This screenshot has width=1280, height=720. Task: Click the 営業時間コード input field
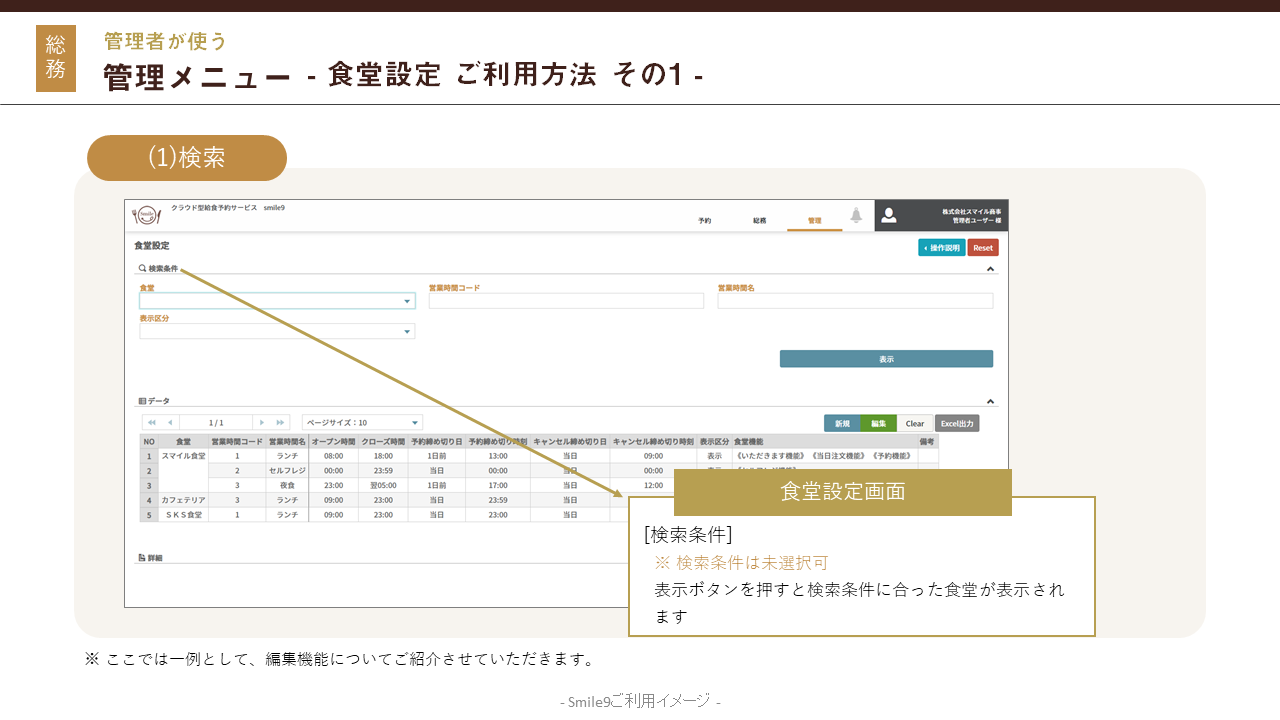click(x=566, y=301)
